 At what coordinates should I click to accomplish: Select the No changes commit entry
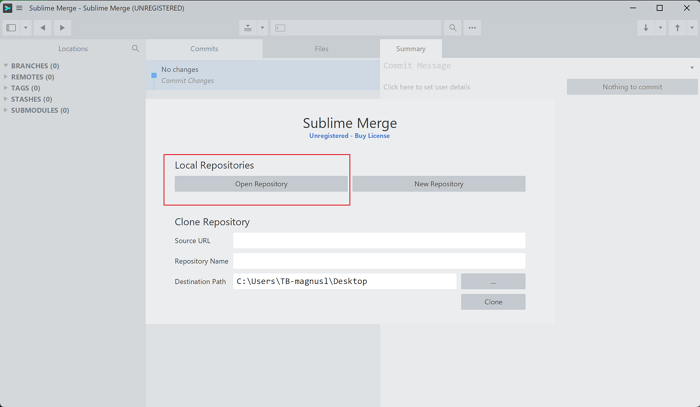pyautogui.click(x=263, y=75)
